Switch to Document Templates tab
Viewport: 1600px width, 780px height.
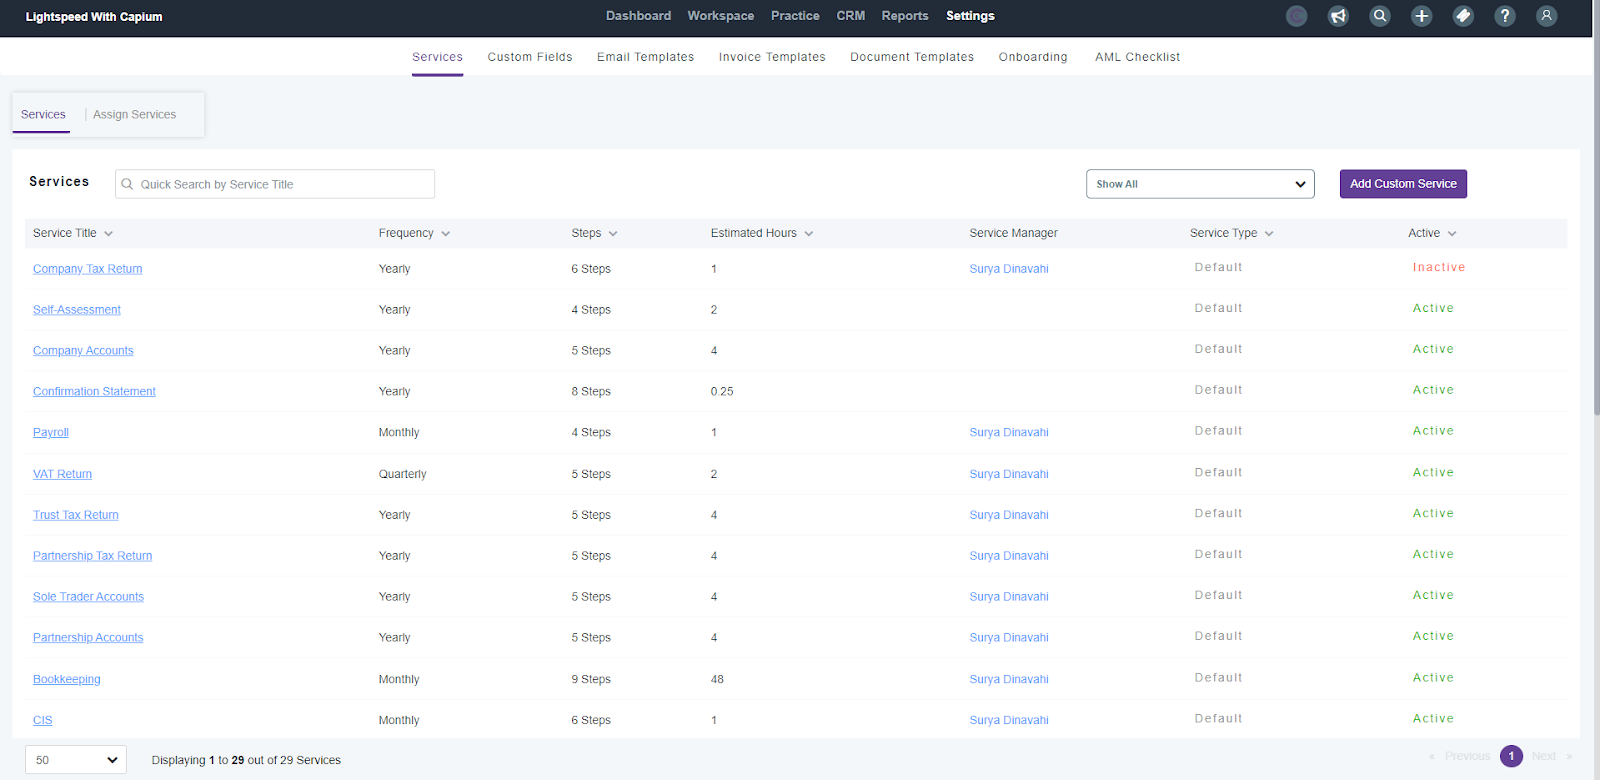pos(912,57)
